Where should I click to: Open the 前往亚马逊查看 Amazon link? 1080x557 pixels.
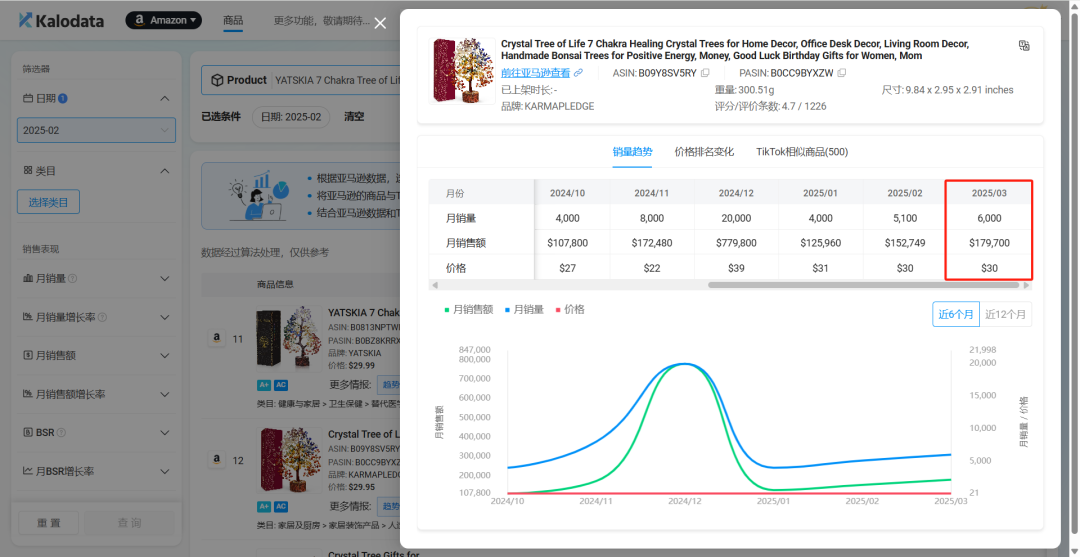click(x=541, y=73)
